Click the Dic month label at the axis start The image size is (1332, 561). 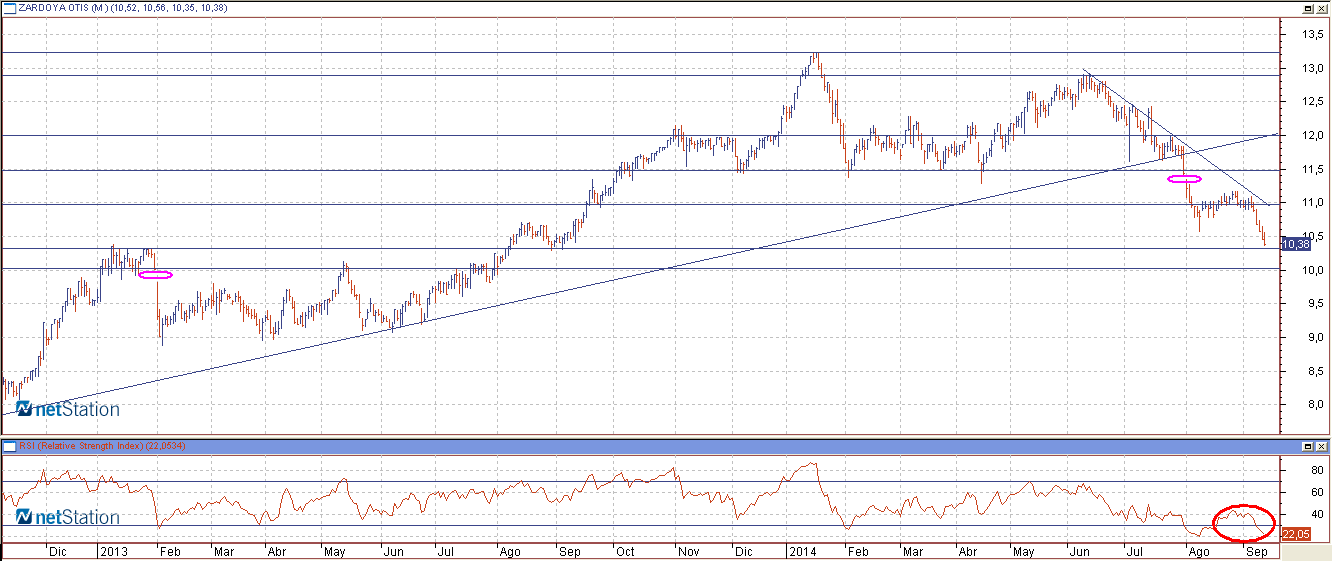(58, 552)
